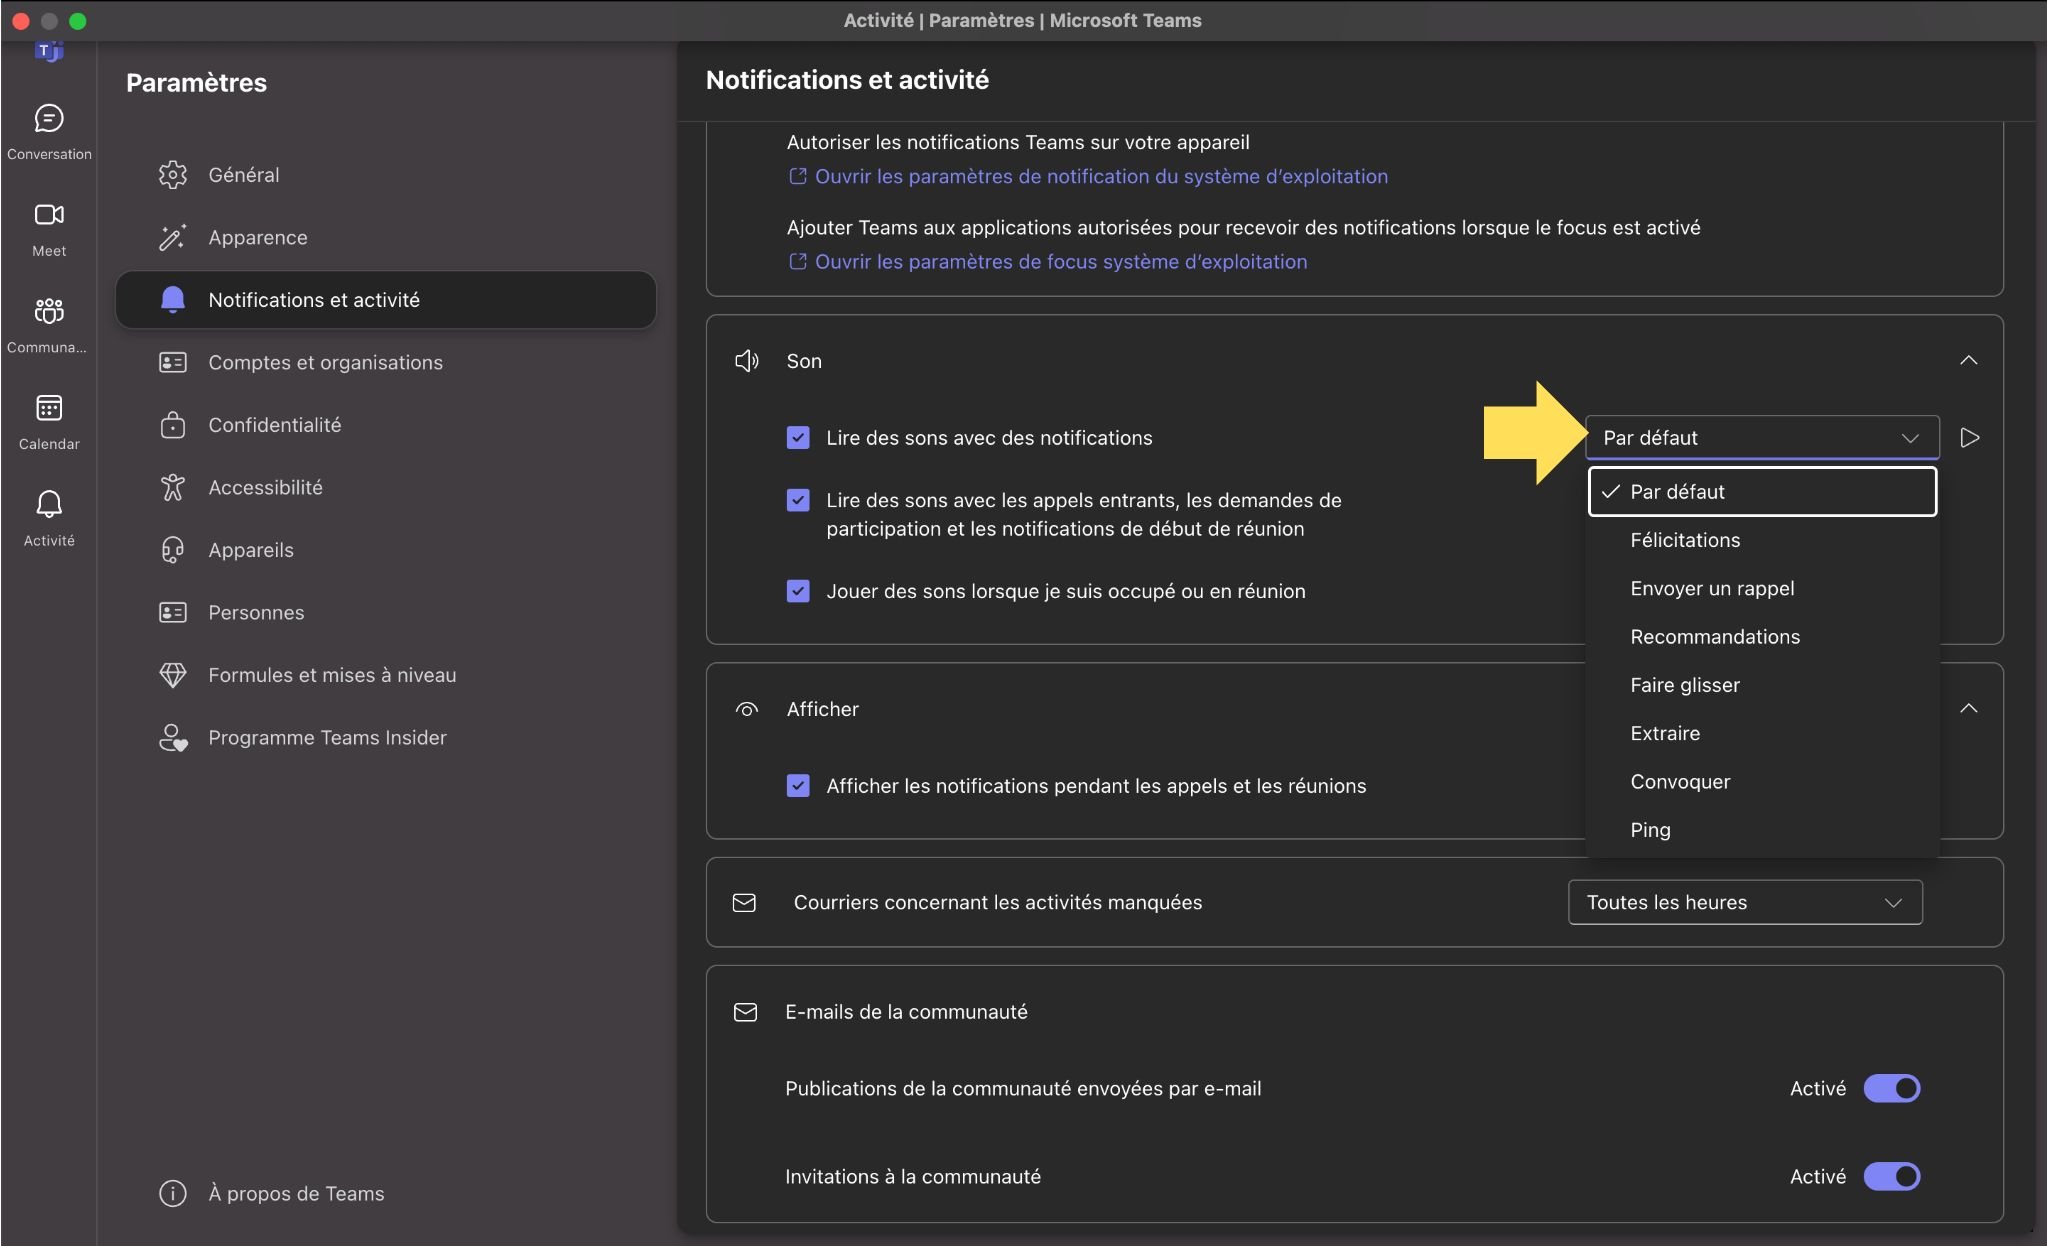Play the selected notification sound preview
Image resolution: width=2048 pixels, height=1246 pixels.
point(1969,438)
